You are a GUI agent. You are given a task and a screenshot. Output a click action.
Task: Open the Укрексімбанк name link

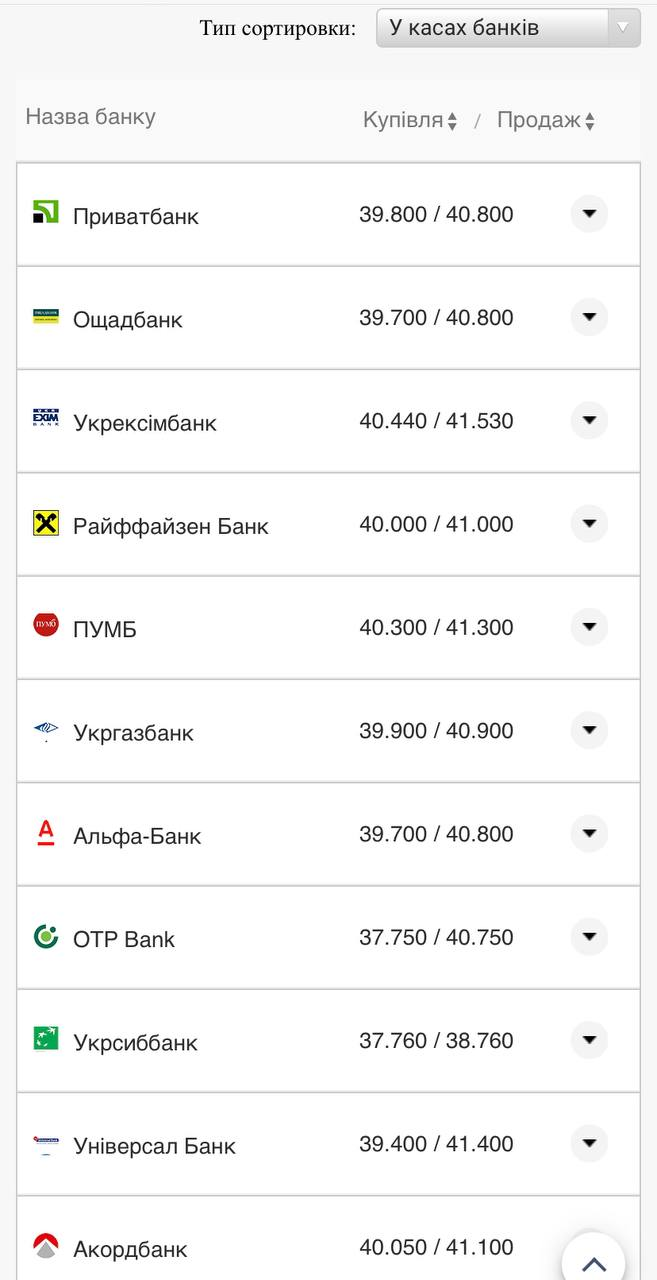[x=144, y=423]
